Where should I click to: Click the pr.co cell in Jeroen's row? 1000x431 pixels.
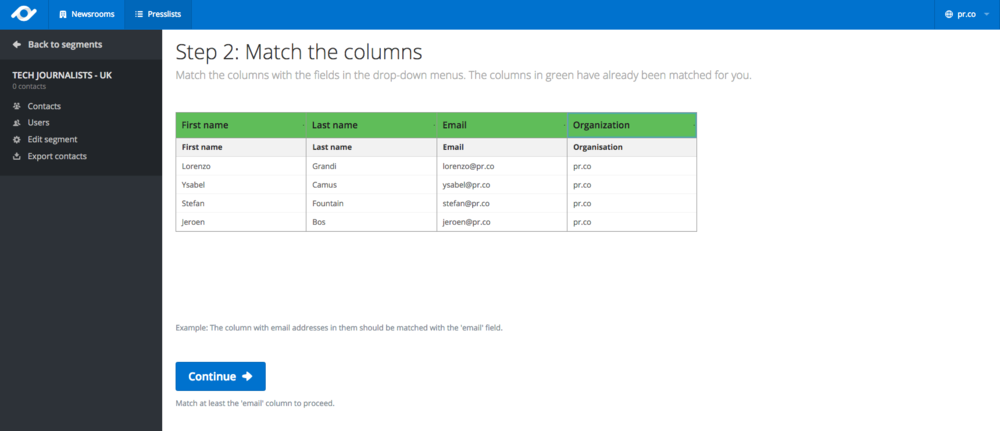click(x=632, y=222)
